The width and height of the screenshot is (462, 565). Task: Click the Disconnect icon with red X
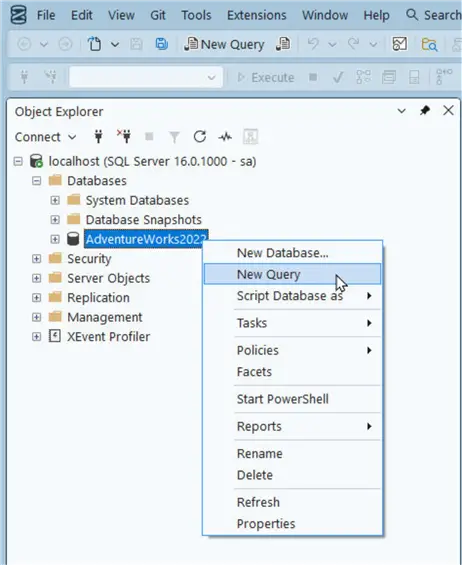pos(124,136)
